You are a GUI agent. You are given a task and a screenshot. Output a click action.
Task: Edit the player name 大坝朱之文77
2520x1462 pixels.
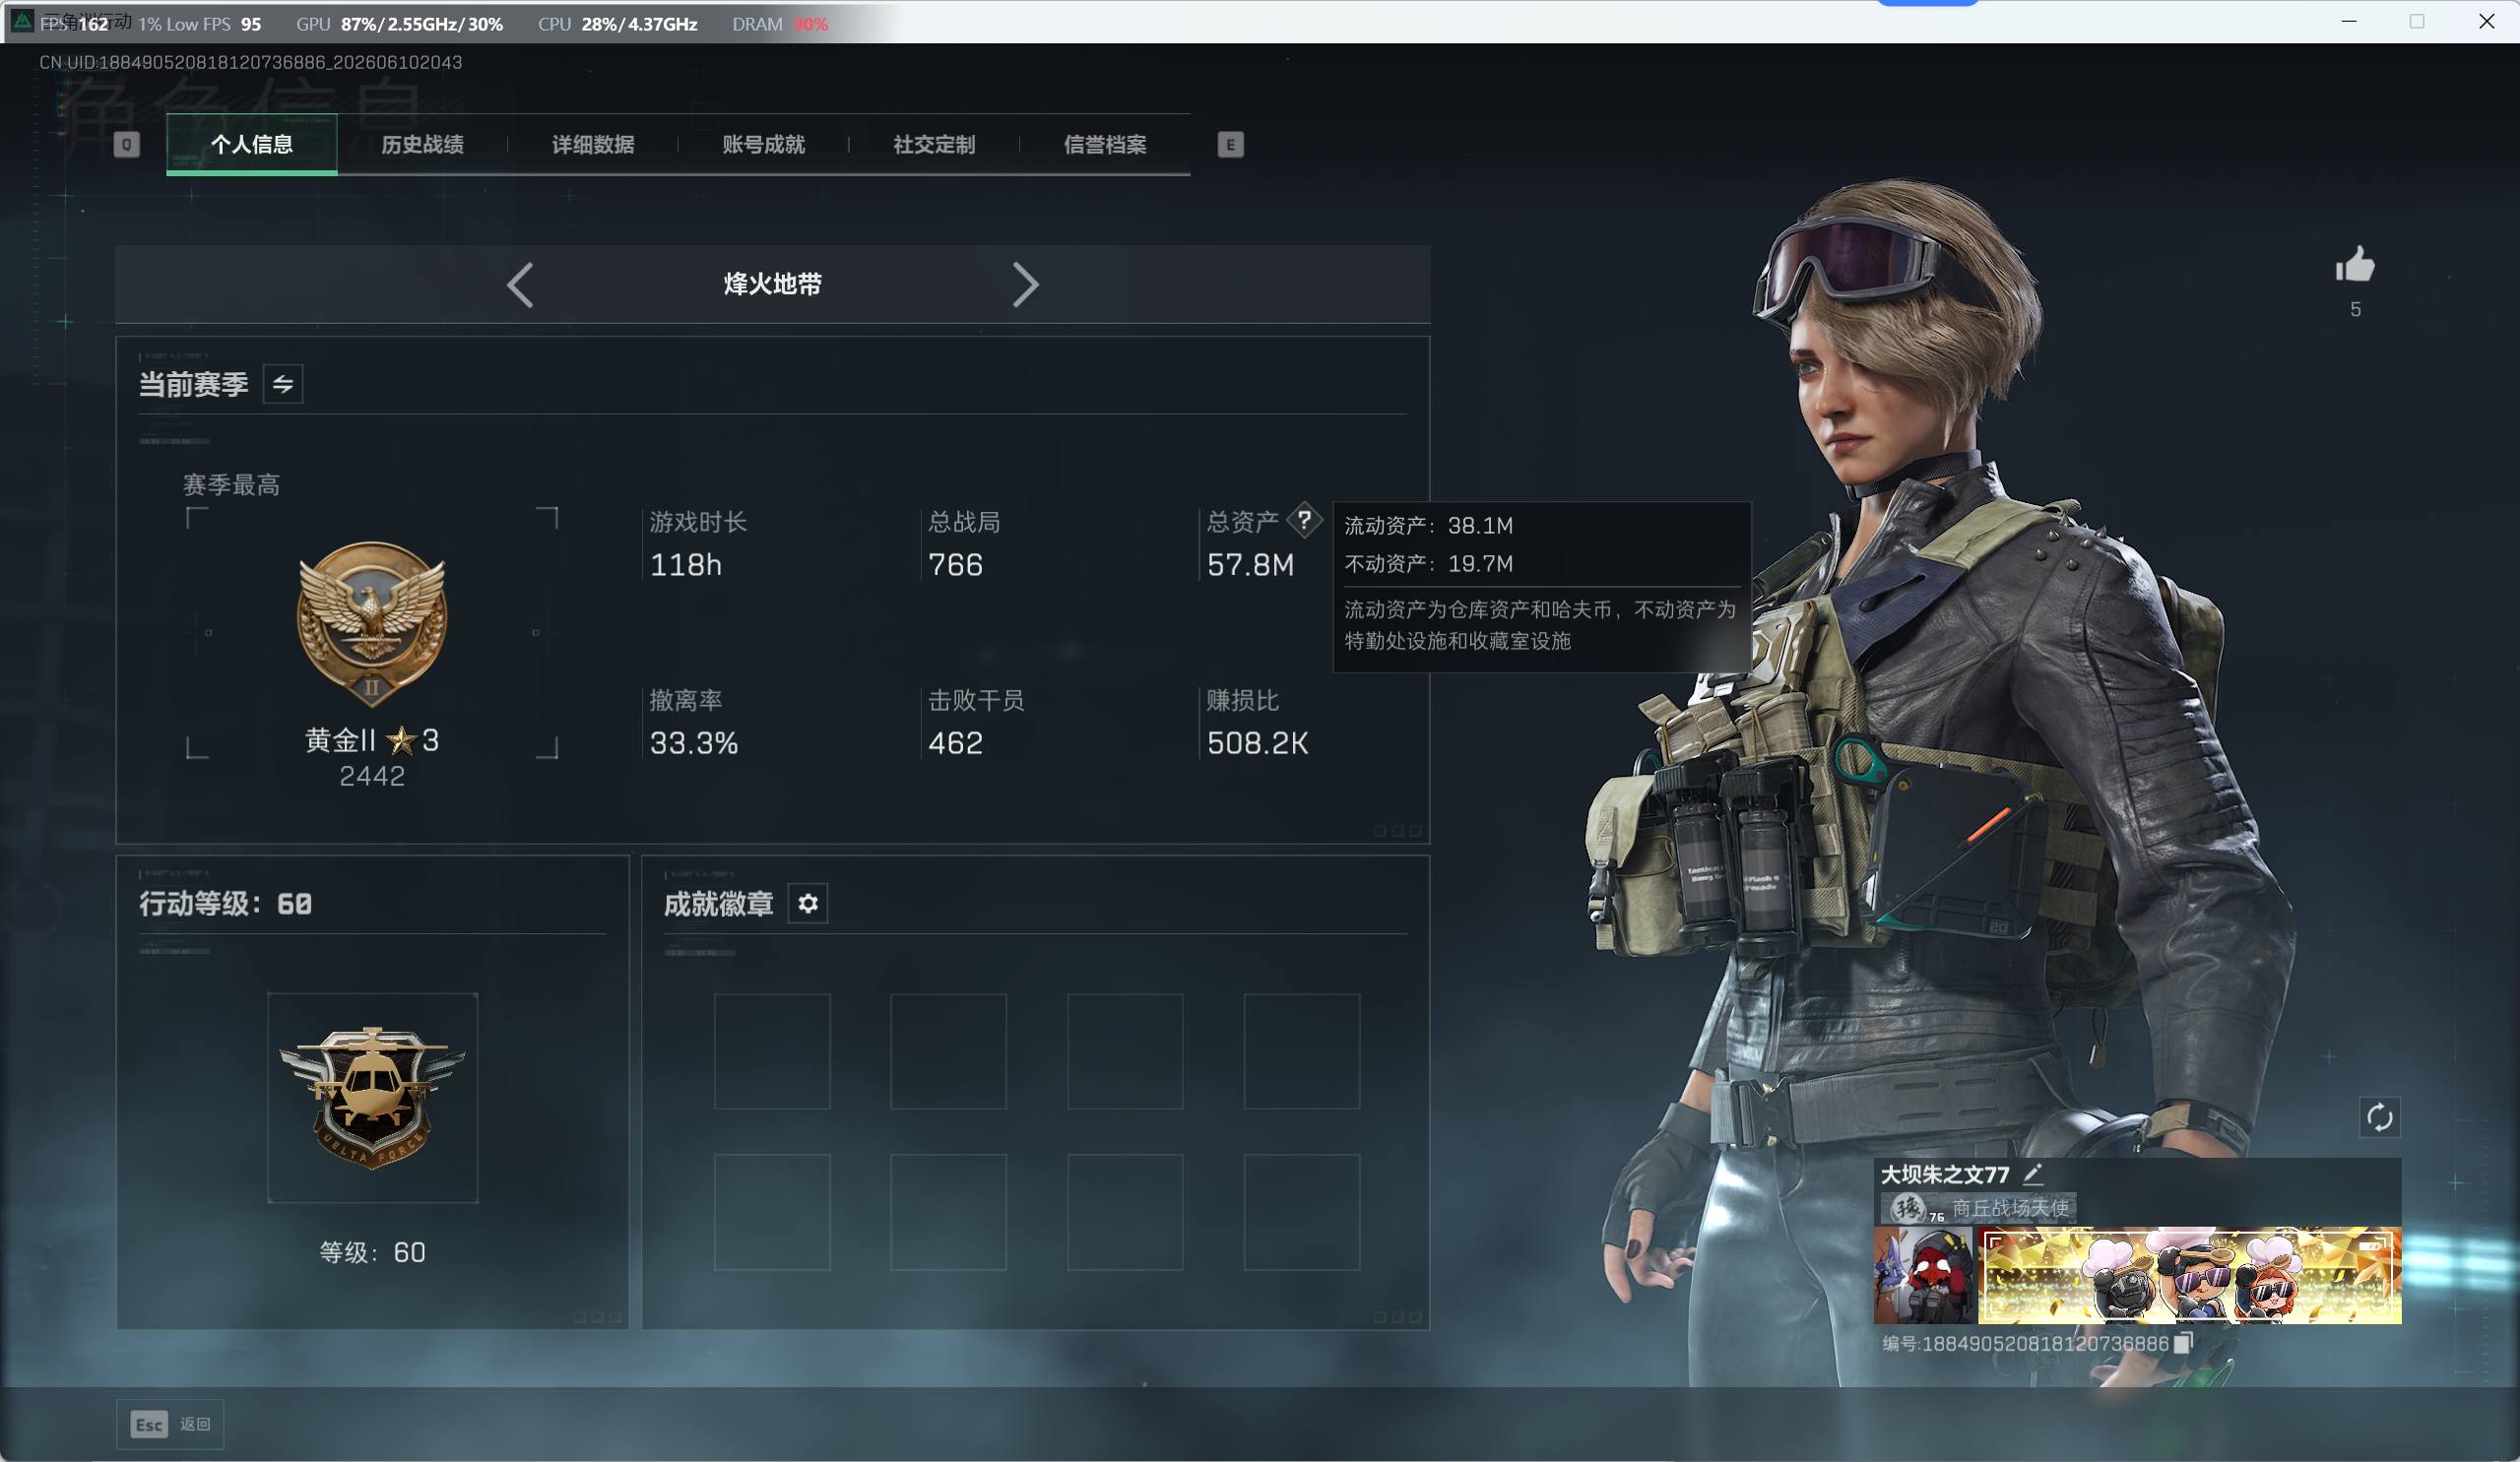pyautogui.click(x=2033, y=1174)
